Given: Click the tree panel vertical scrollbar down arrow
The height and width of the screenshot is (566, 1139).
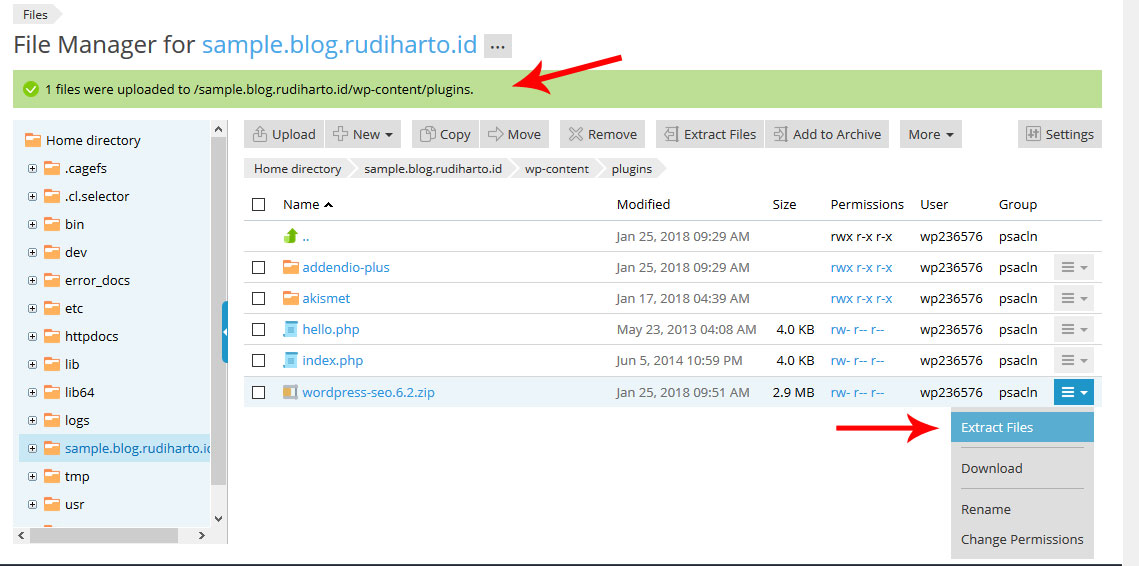Looking at the screenshot, I should coord(219,519).
